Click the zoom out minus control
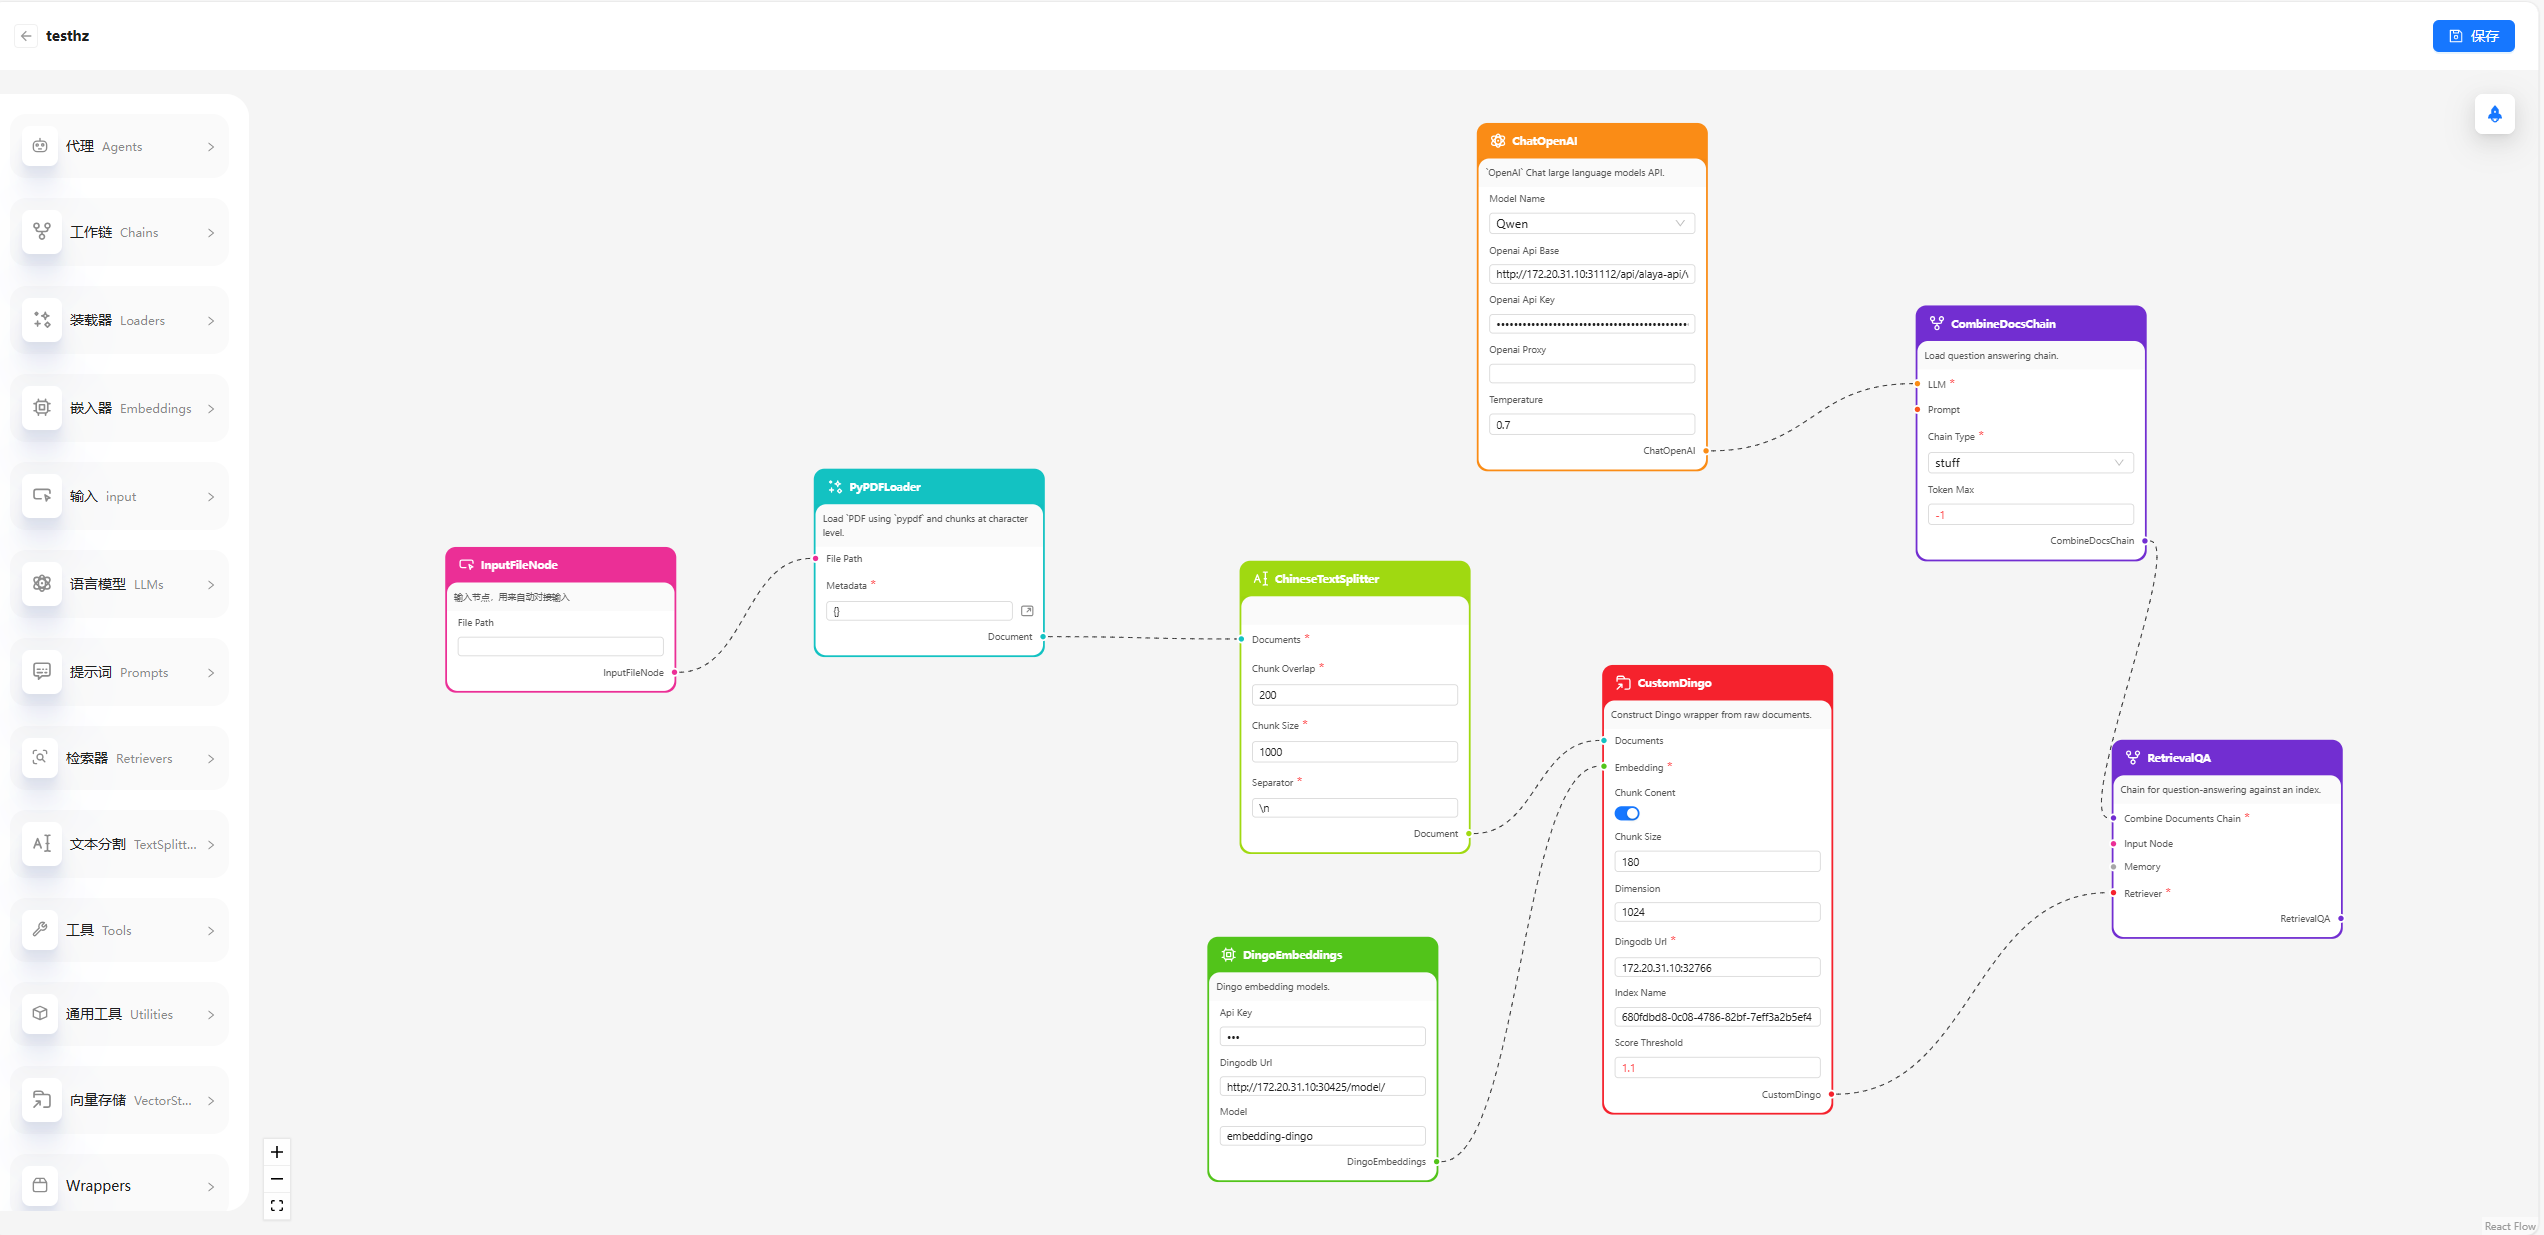 coord(277,1179)
